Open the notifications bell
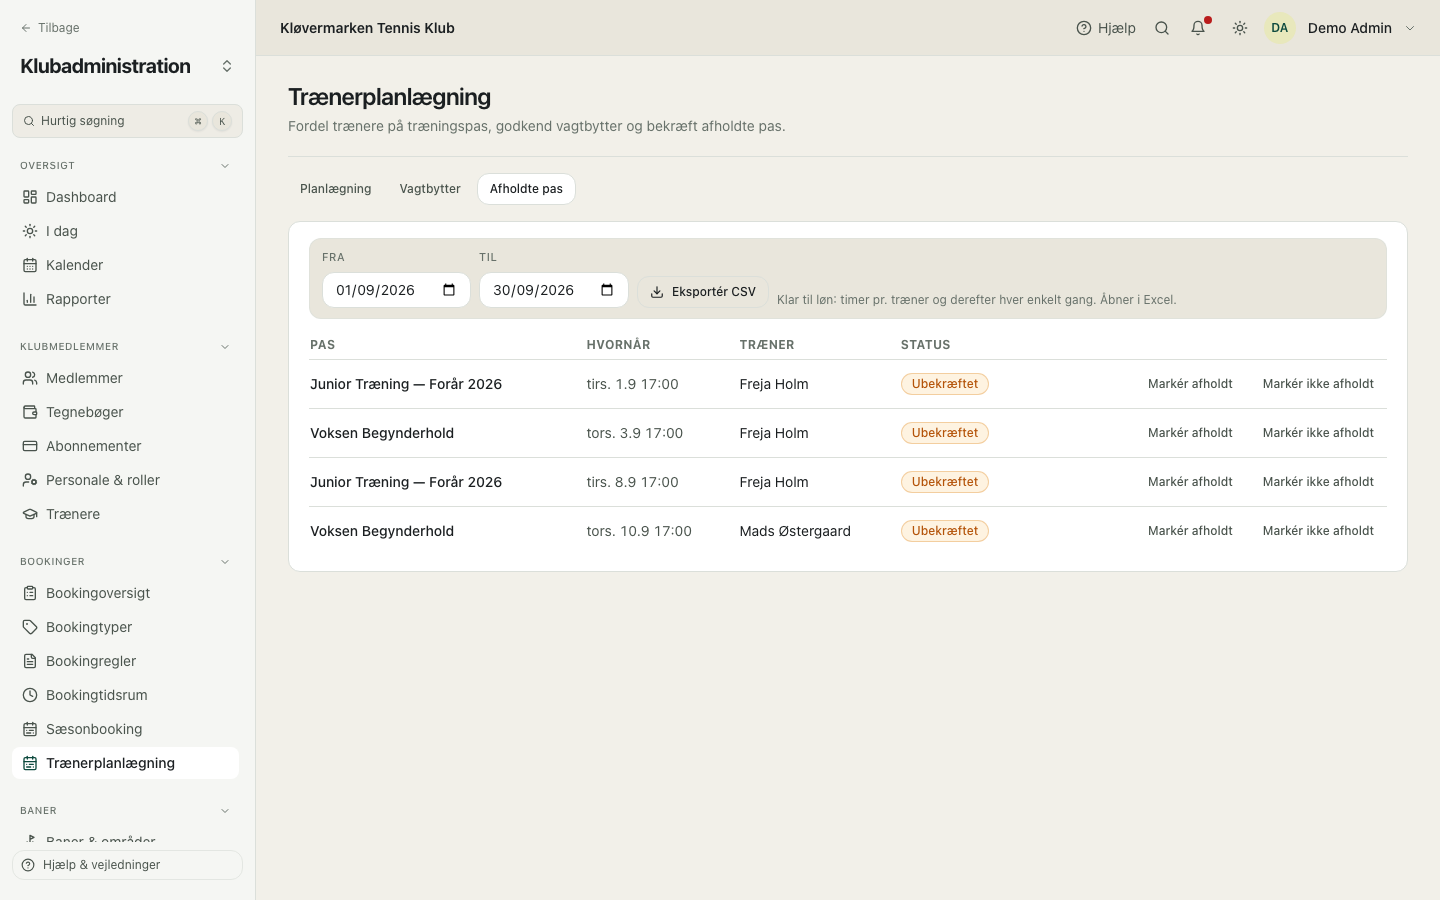The height and width of the screenshot is (900, 1440). click(x=1198, y=28)
